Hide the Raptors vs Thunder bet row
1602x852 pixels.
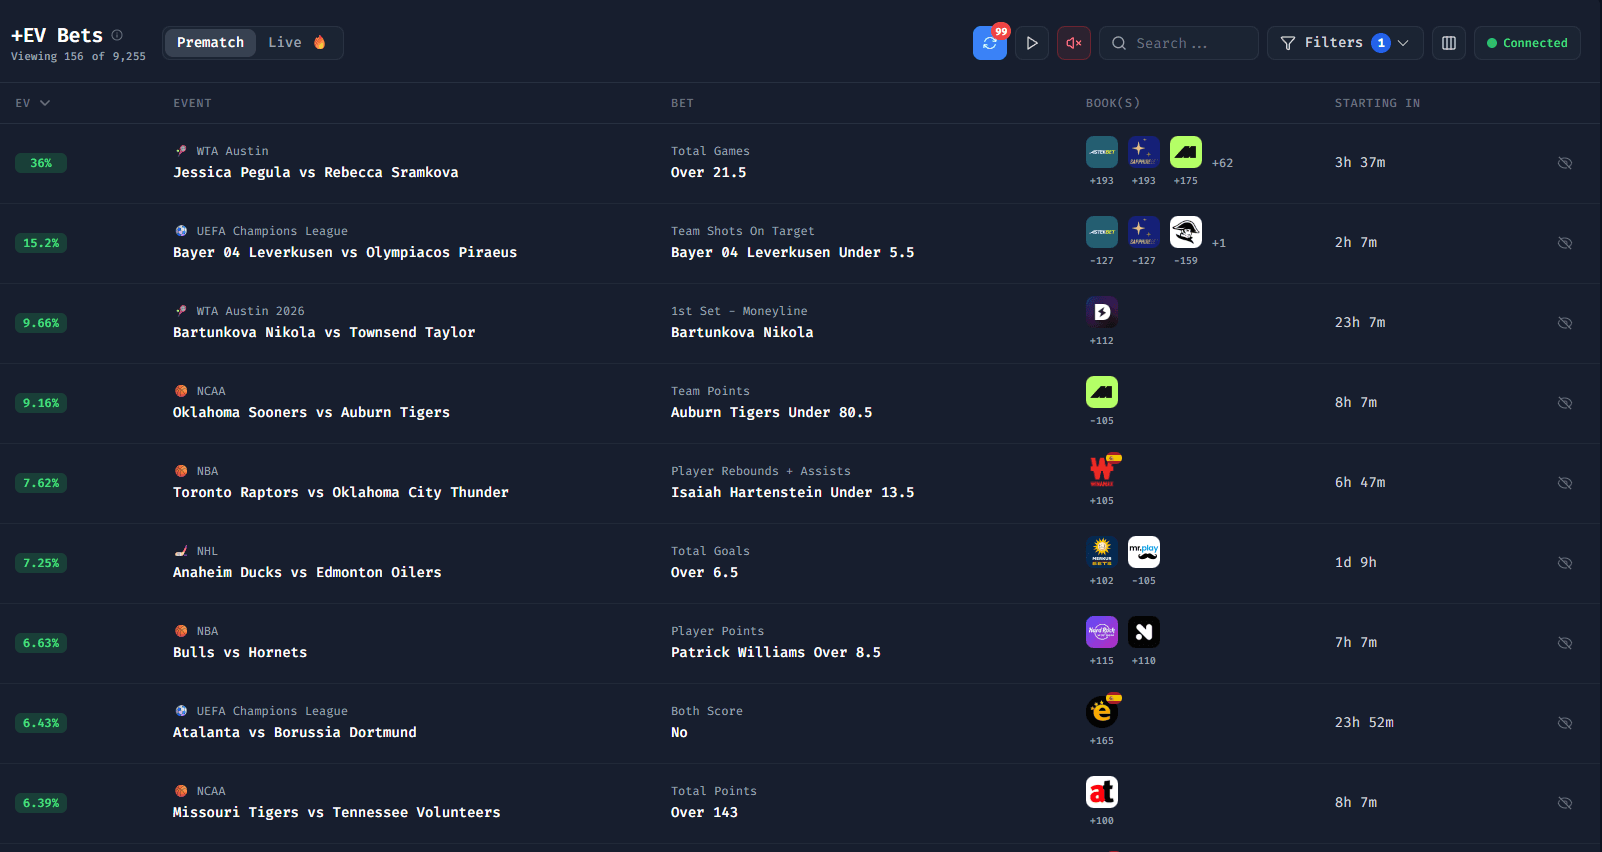pyautogui.click(x=1565, y=483)
